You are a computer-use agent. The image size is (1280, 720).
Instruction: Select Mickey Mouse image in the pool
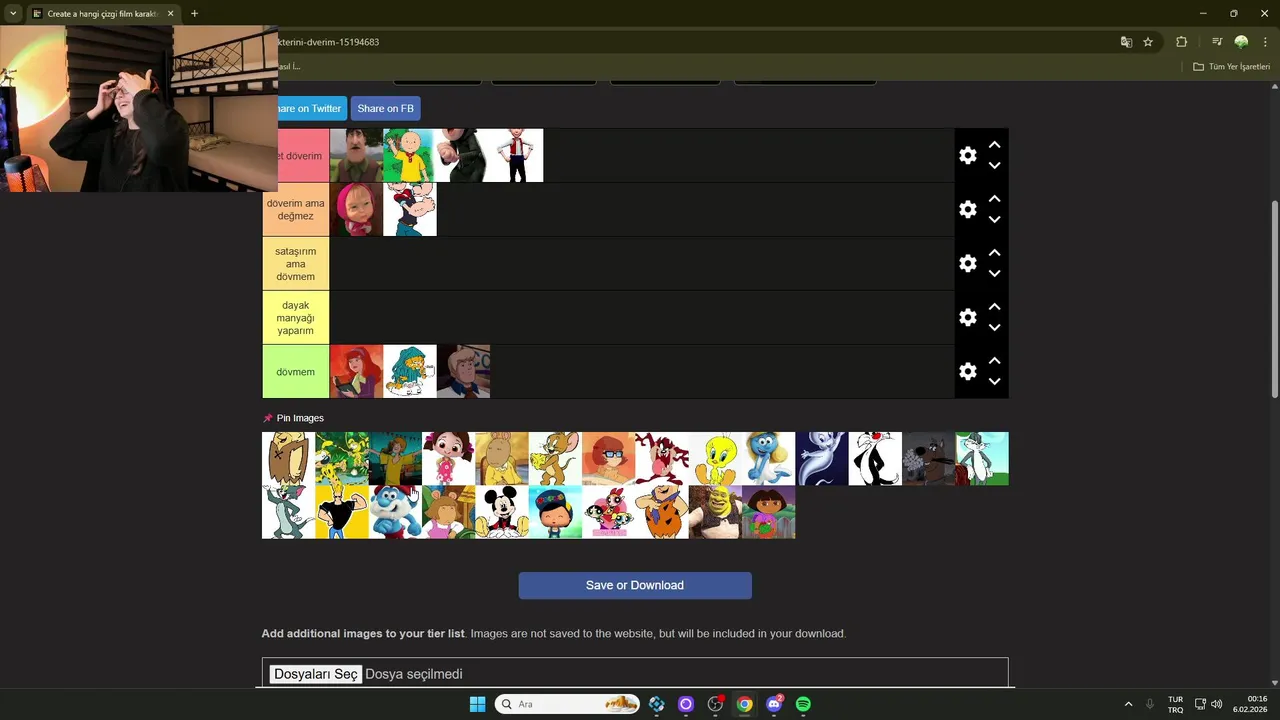tap(502, 512)
